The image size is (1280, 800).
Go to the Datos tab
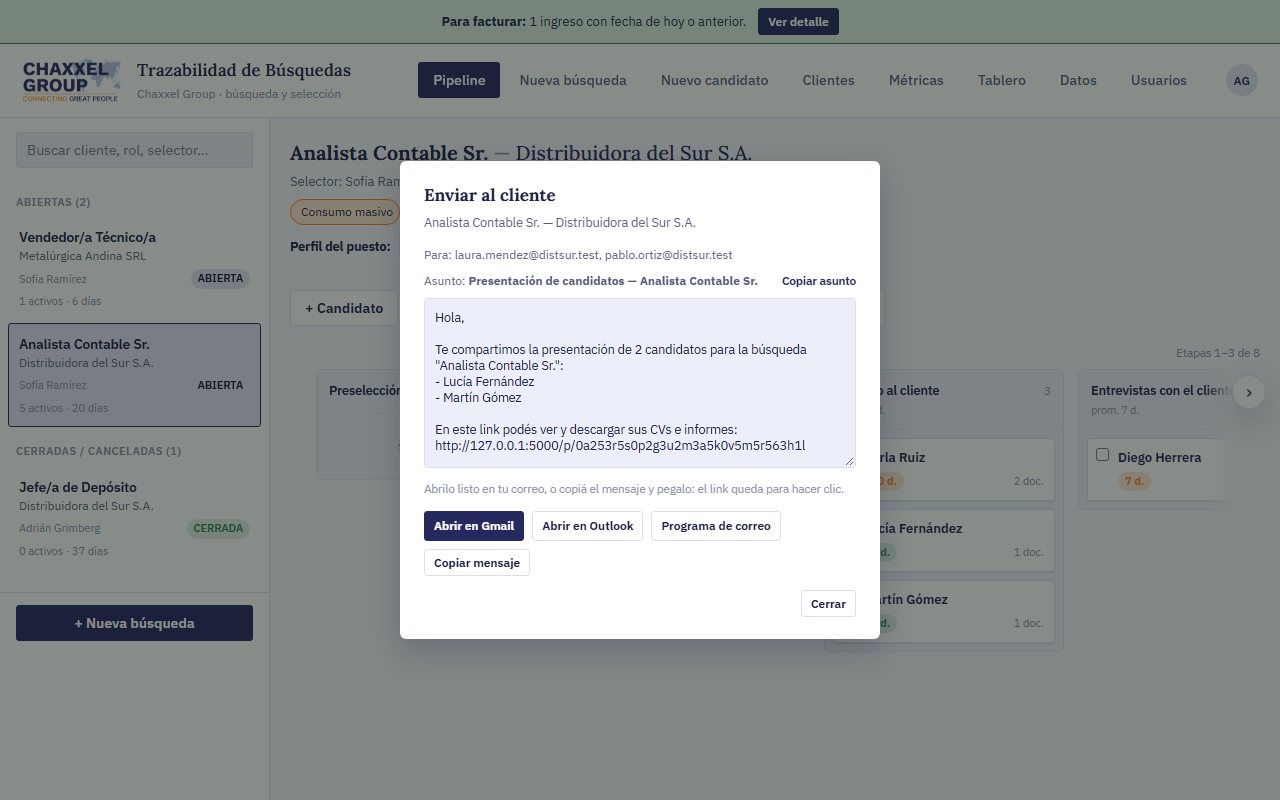[x=1078, y=80]
